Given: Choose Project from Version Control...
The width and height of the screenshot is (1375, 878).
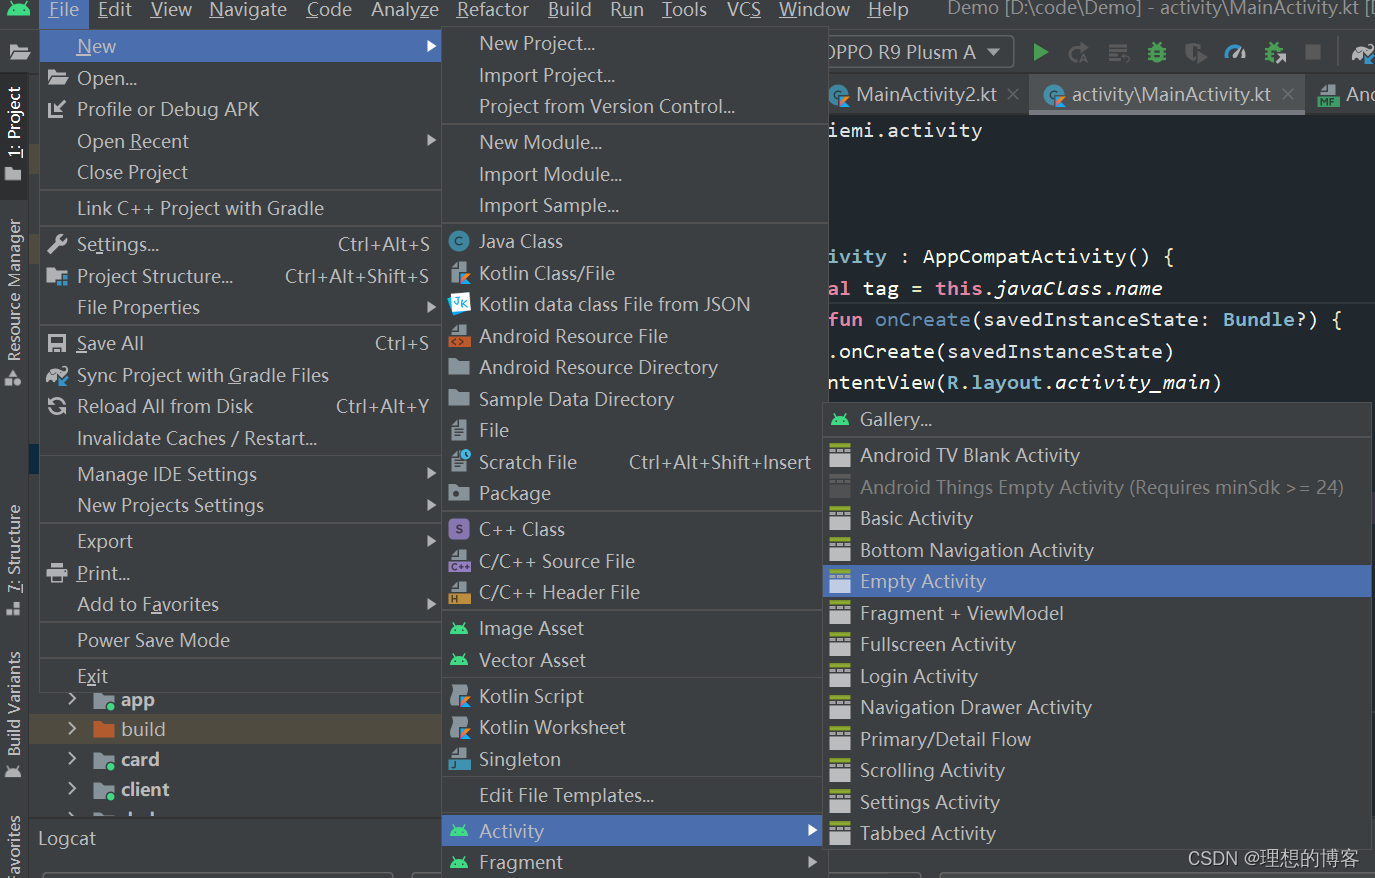Looking at the screenshot, I should coord(635,106).
